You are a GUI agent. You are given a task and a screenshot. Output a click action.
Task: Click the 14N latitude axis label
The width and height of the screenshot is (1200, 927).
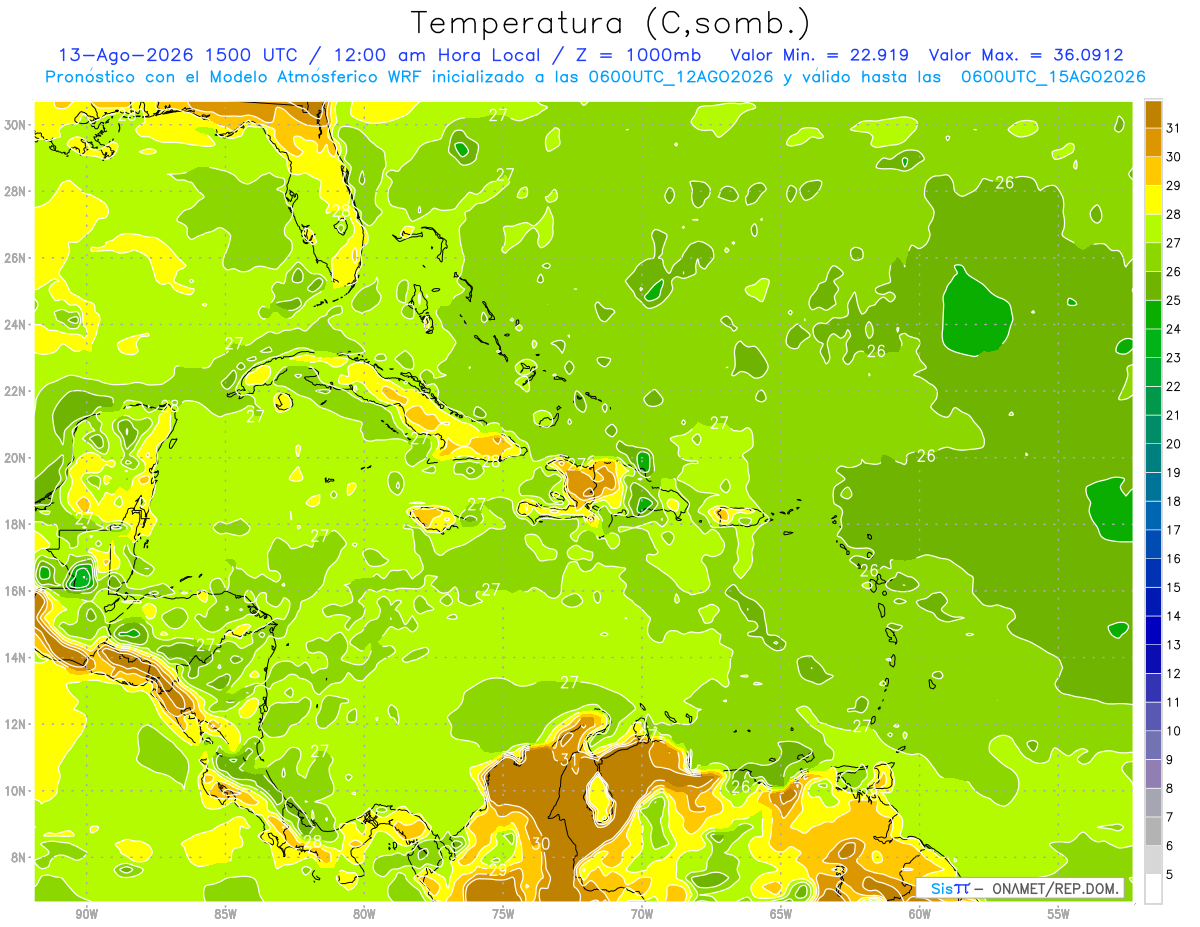click(17, 657)
